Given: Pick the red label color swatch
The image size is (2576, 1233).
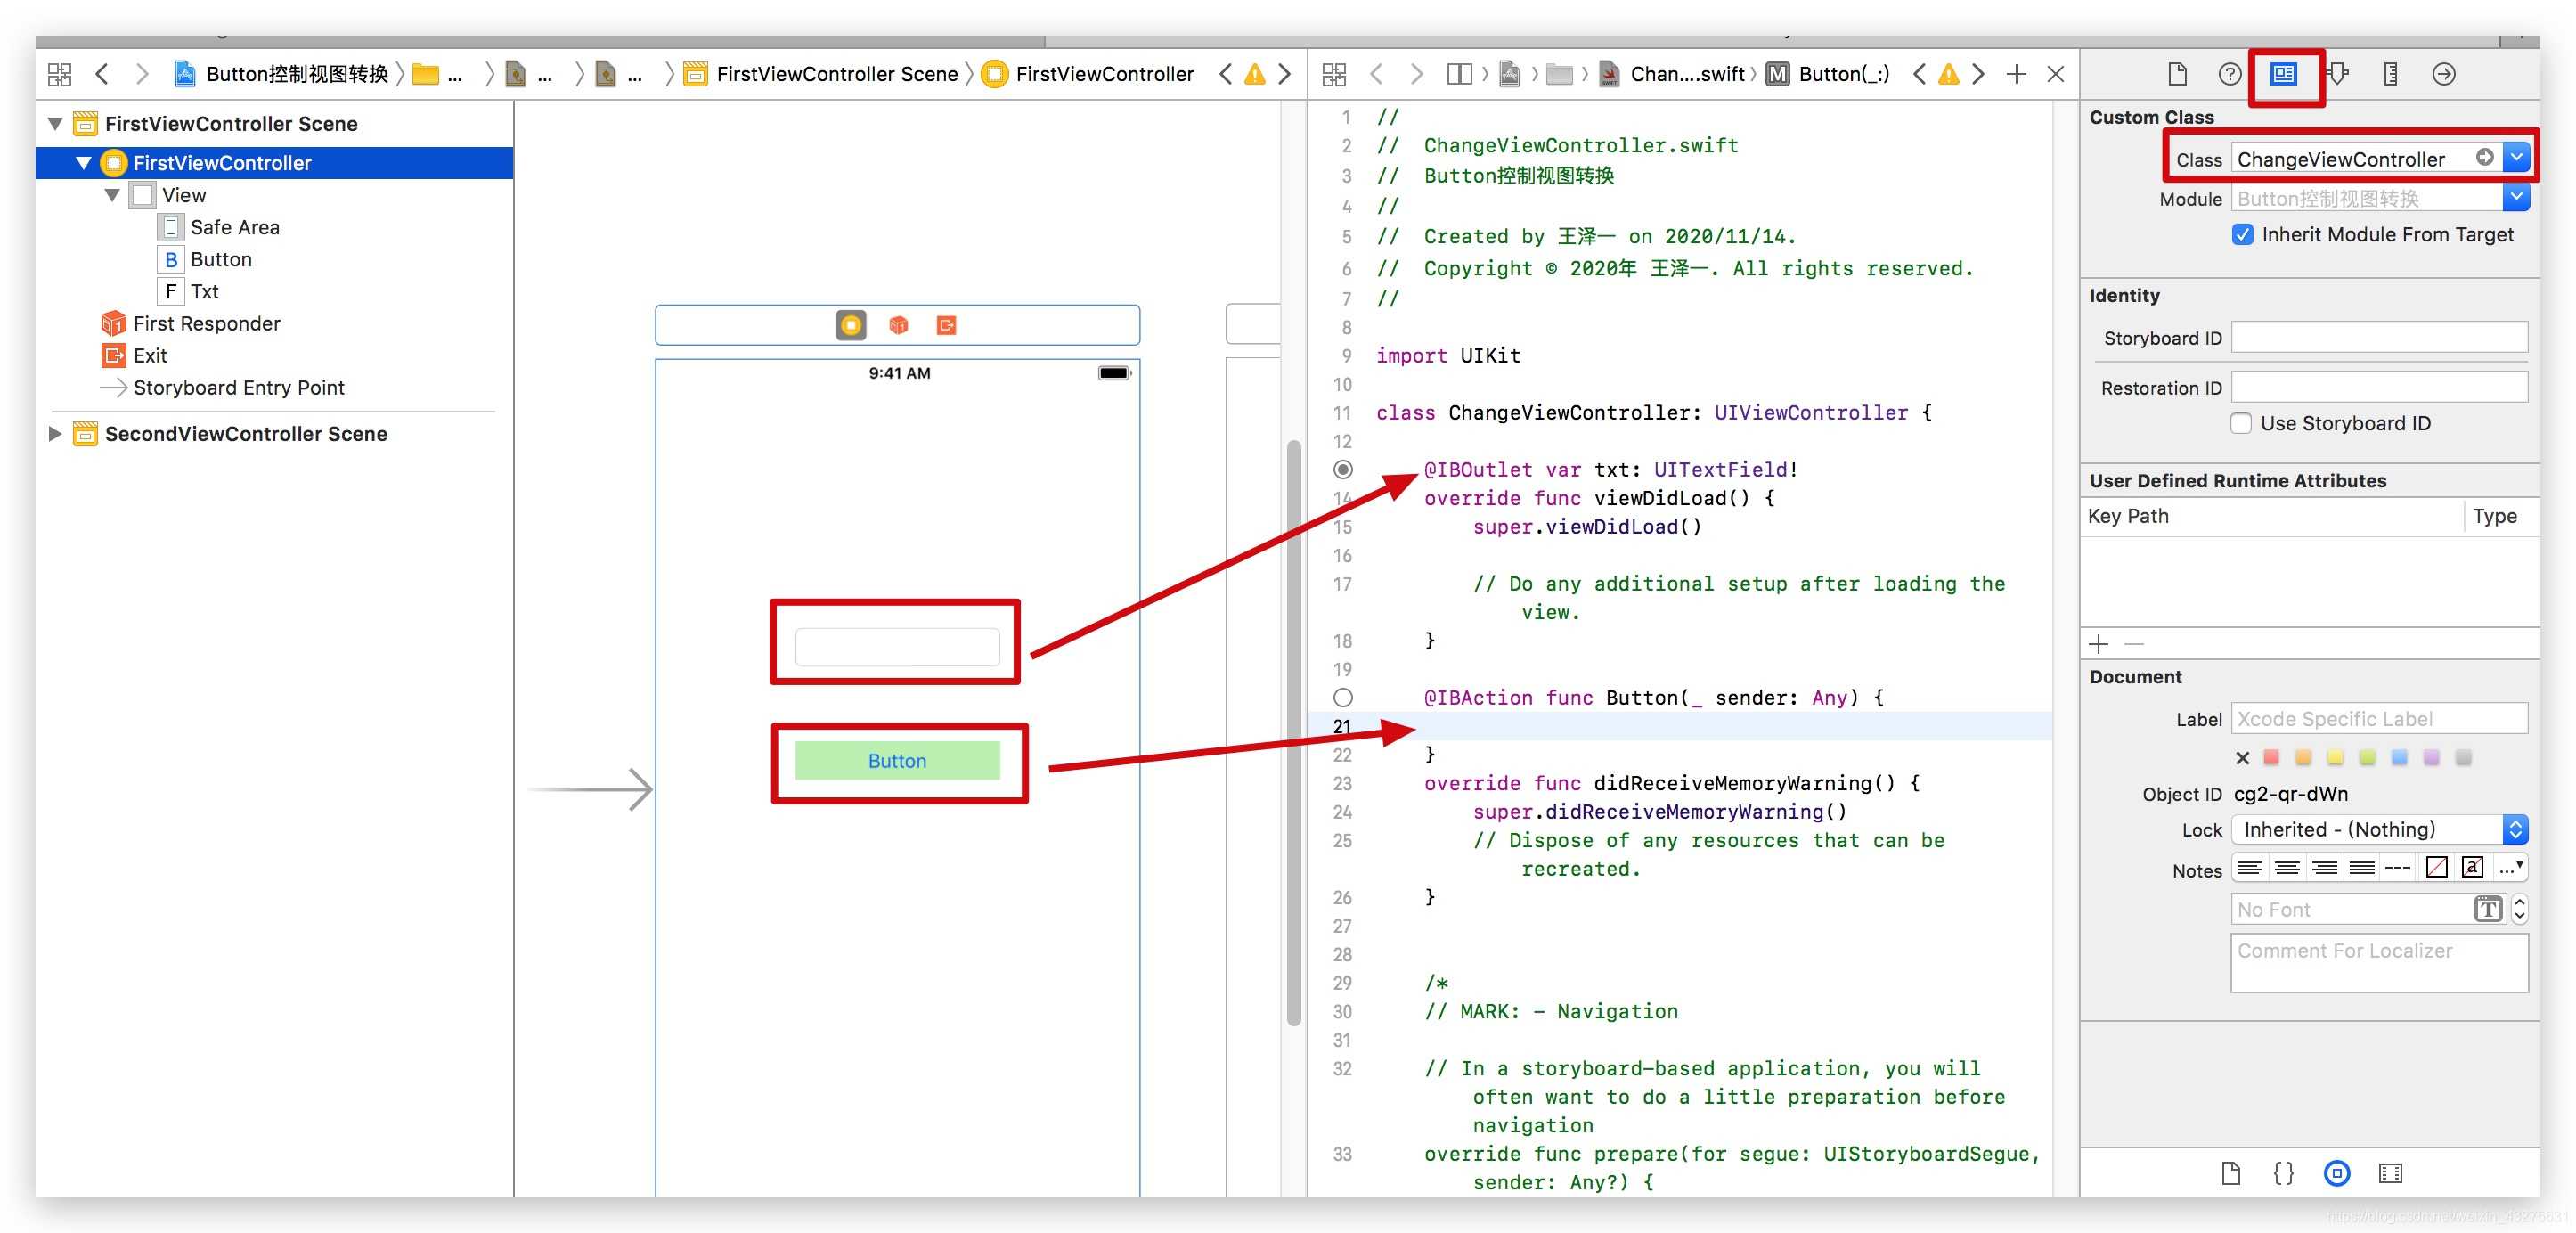Looking at the screenshot, I should coord(2271,757).
